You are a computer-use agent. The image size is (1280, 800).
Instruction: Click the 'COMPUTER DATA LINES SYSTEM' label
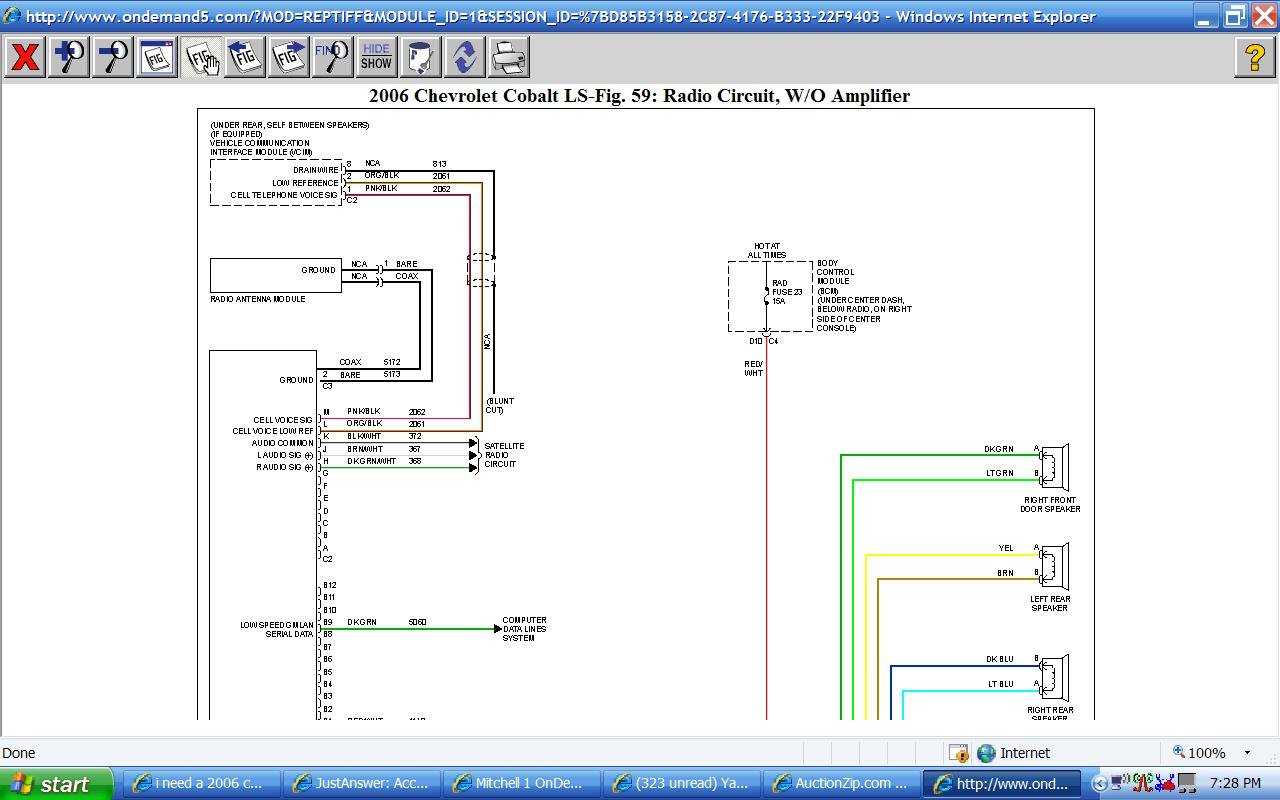[x=524, y=629]
